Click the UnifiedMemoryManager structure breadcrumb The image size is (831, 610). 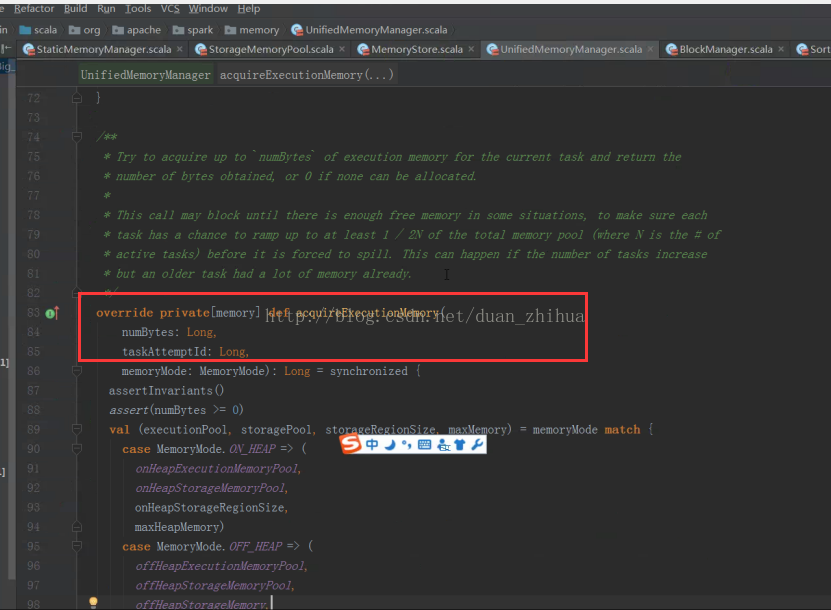(146, 75)
